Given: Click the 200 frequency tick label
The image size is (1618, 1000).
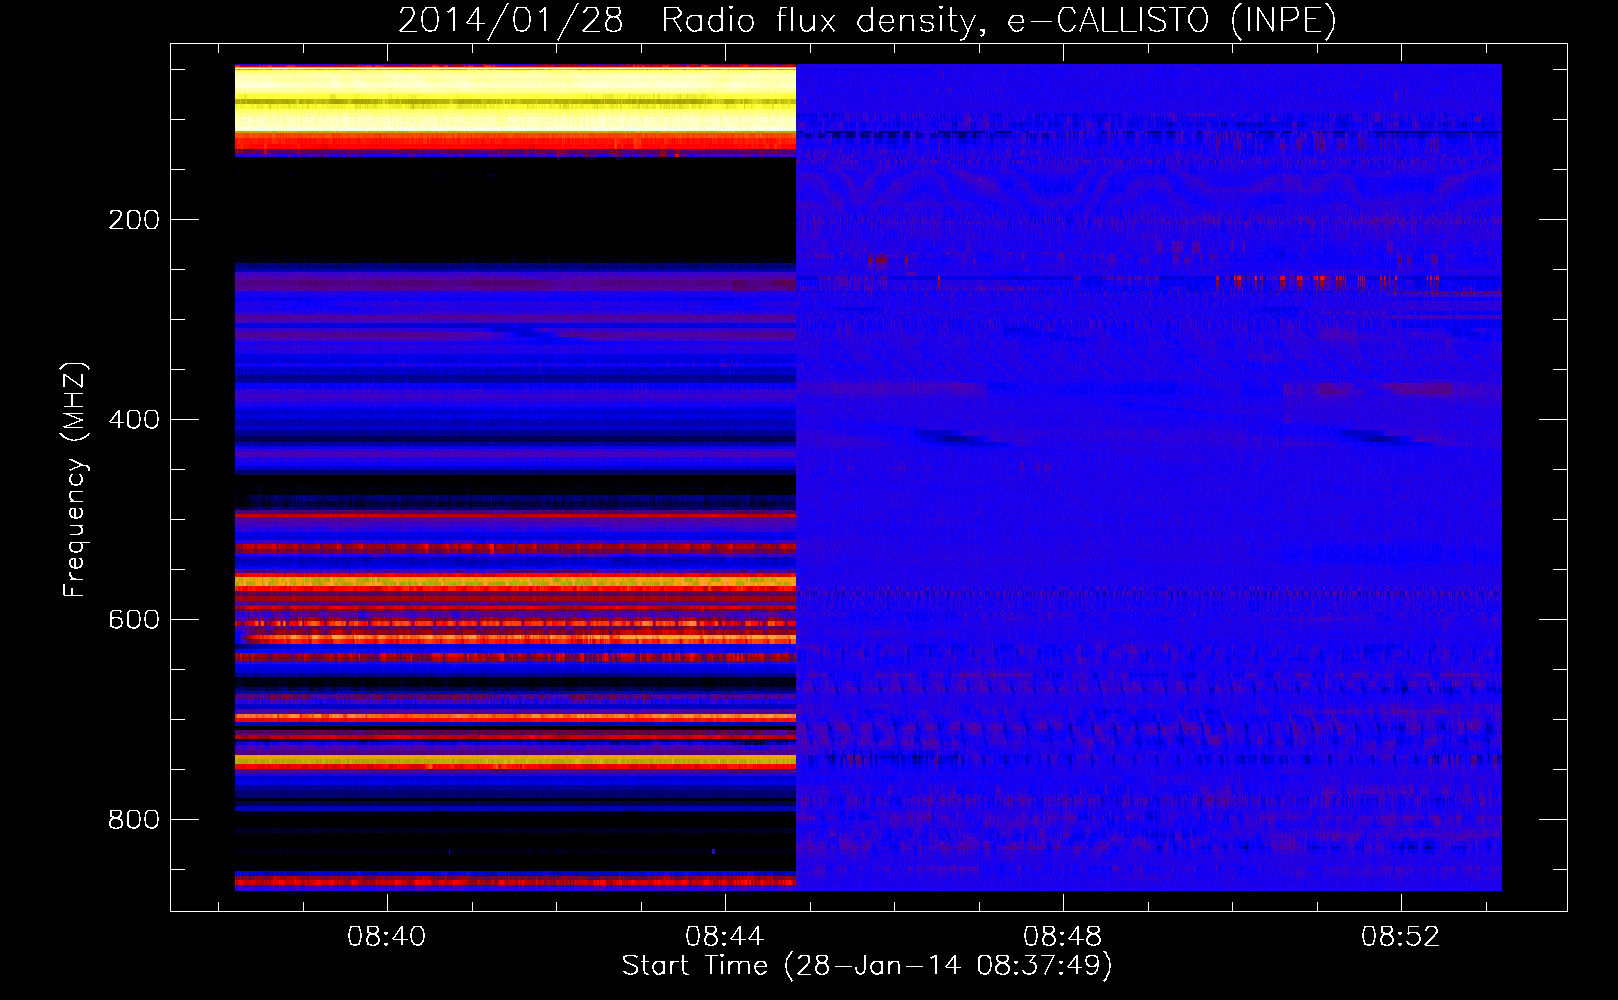Looking at the screenshot, I should [134, 220].
